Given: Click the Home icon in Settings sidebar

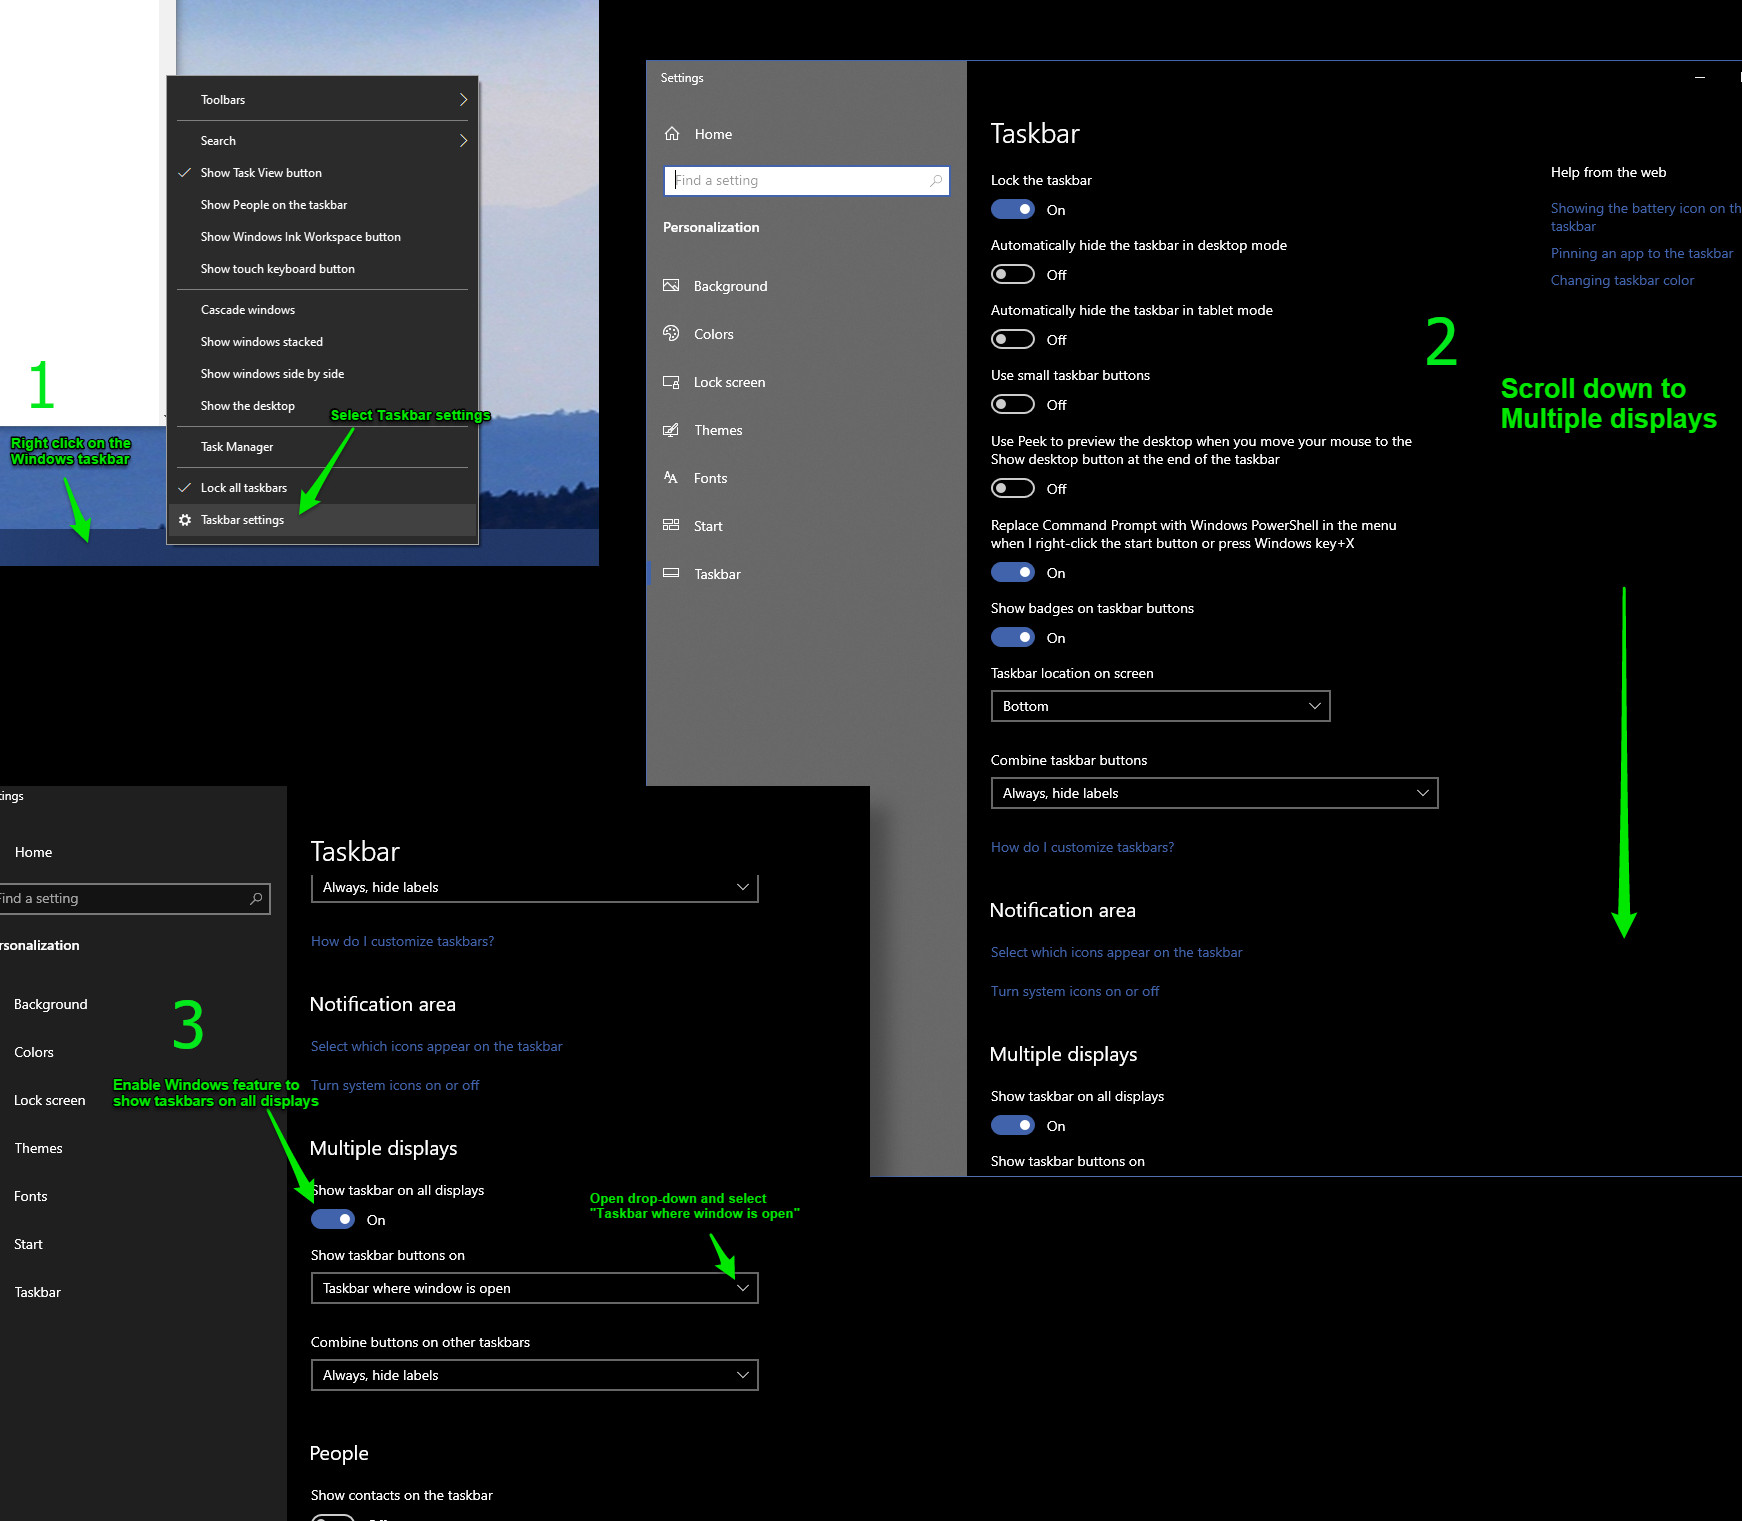Looking at the screenshot, I should coord(672,134).
